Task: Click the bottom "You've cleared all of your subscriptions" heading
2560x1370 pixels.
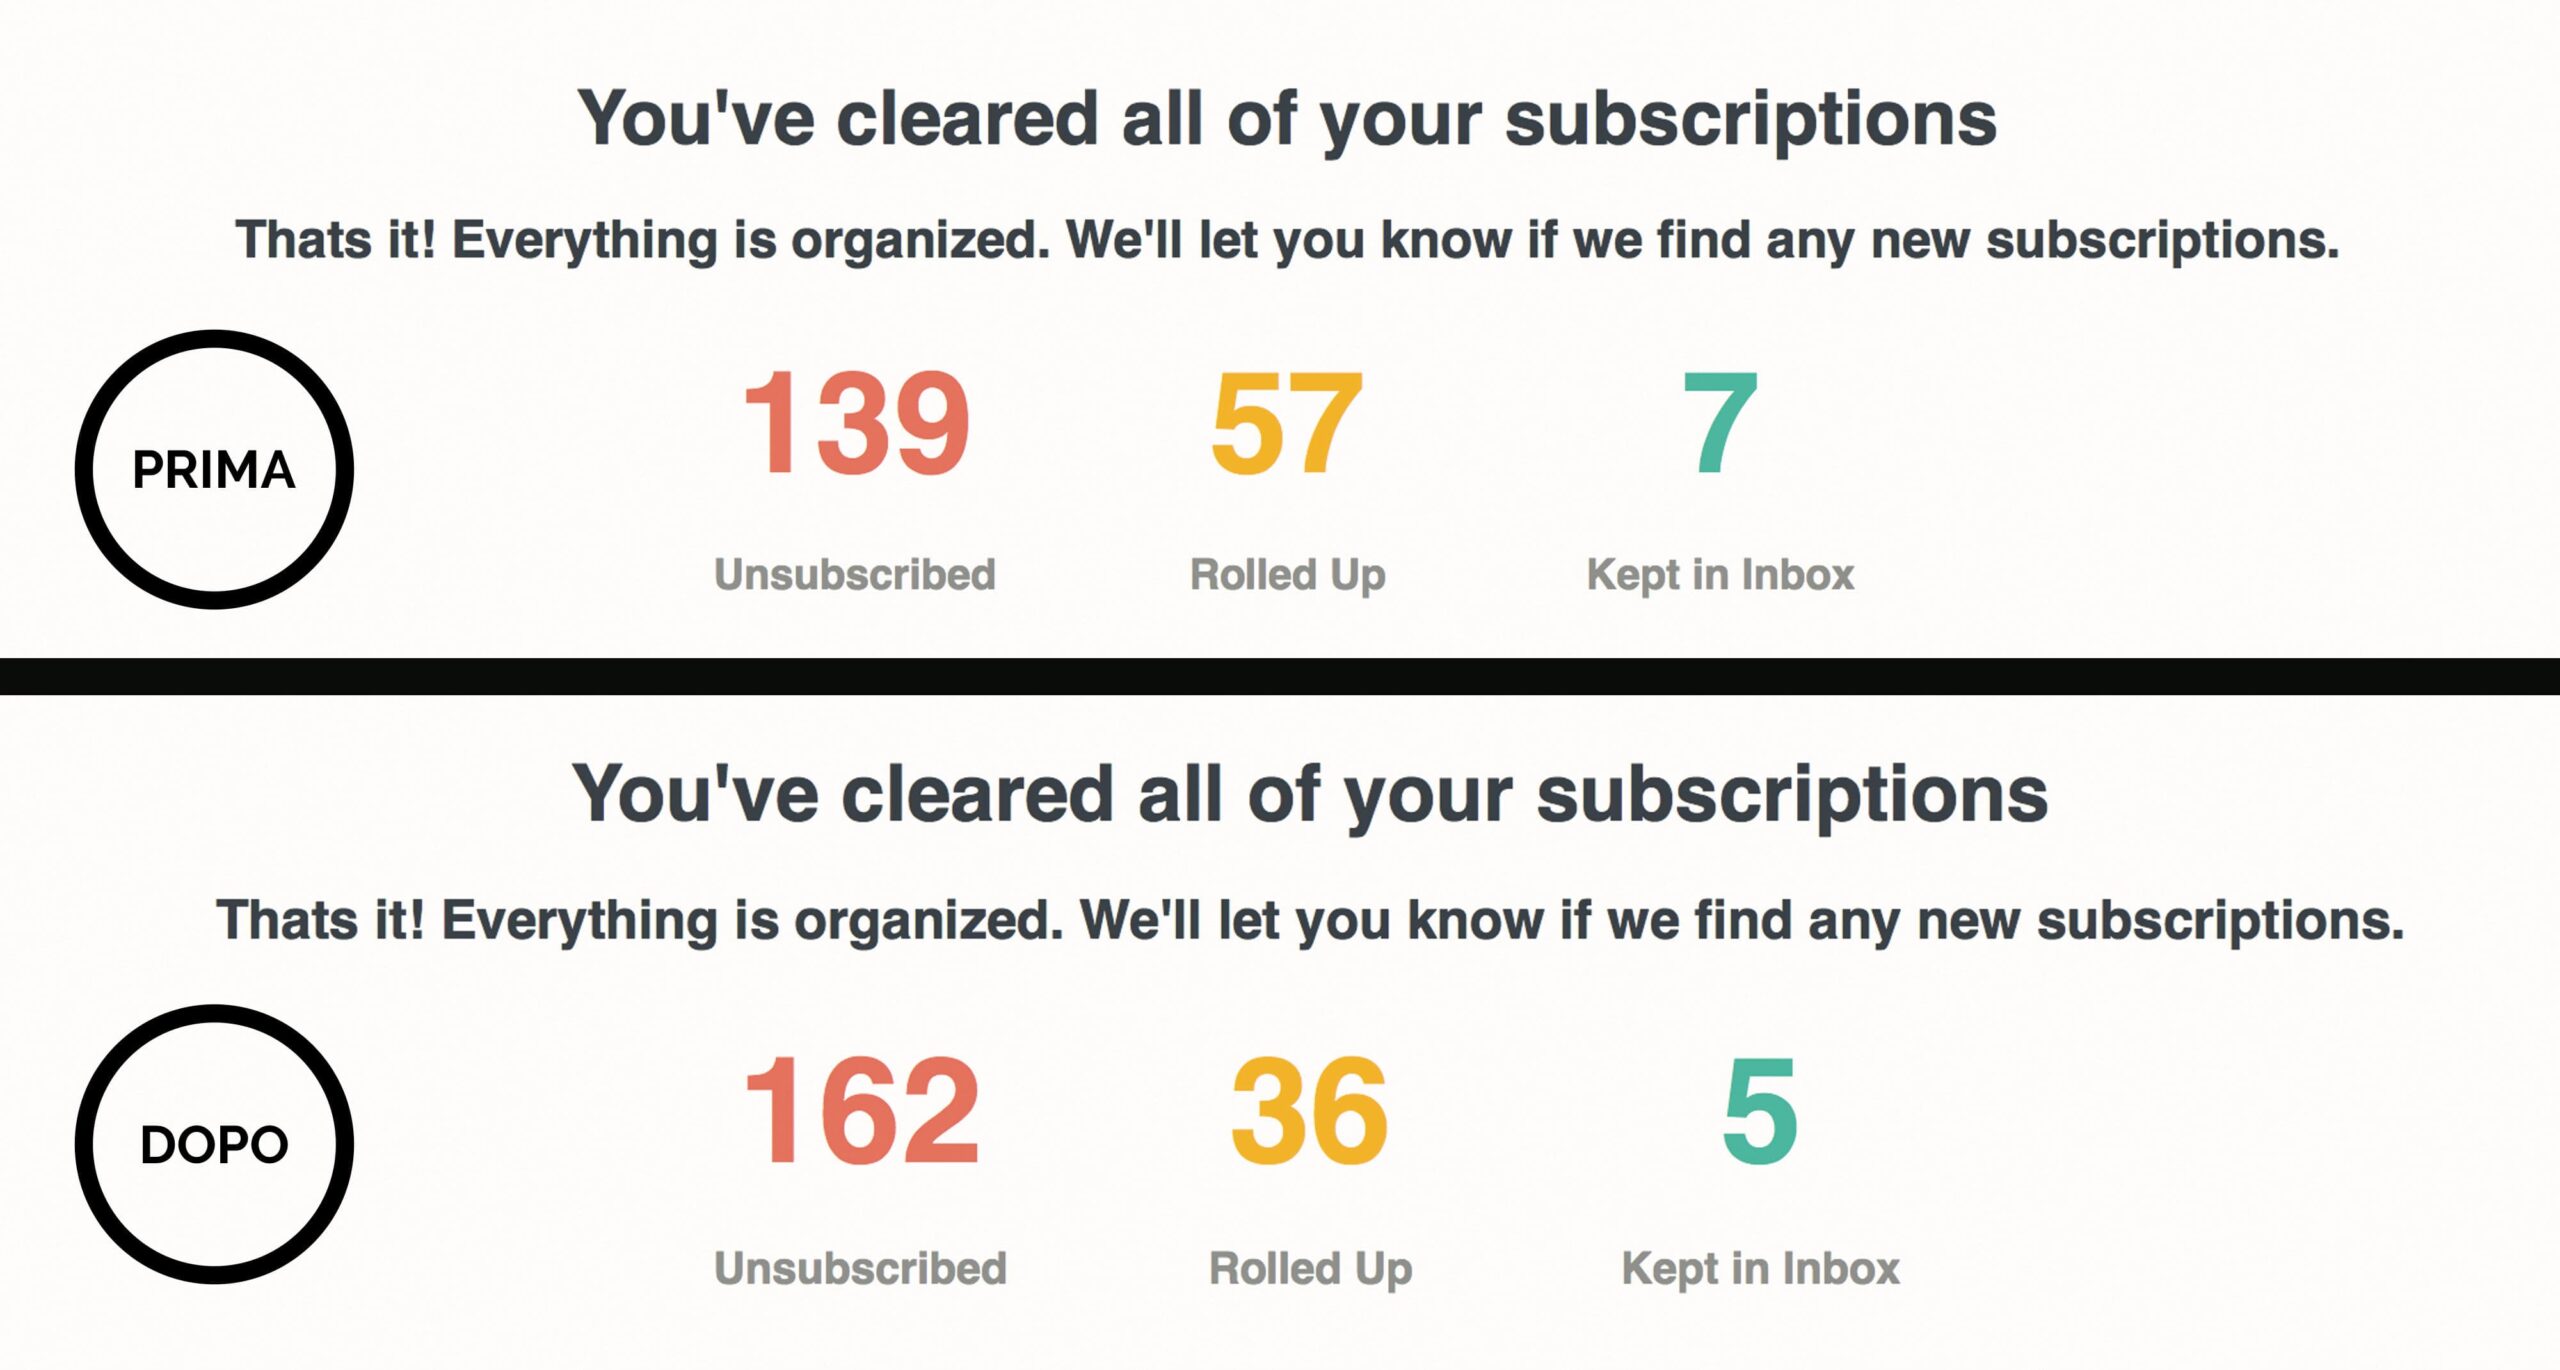Action: (x=1310, y=795)
